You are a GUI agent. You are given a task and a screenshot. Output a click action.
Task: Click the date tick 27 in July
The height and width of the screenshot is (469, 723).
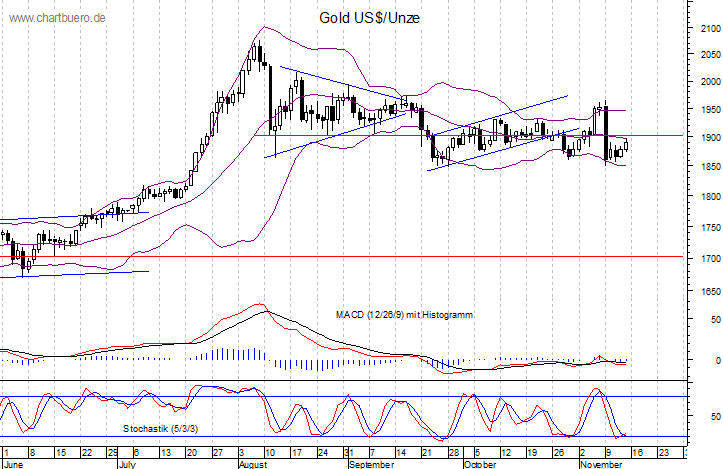click(218, 453)
